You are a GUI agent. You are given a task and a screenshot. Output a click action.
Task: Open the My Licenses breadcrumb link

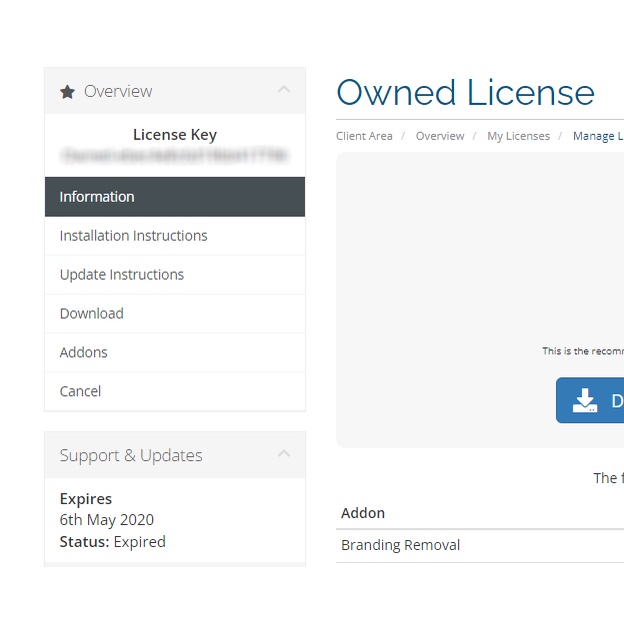tap(518, 136)
